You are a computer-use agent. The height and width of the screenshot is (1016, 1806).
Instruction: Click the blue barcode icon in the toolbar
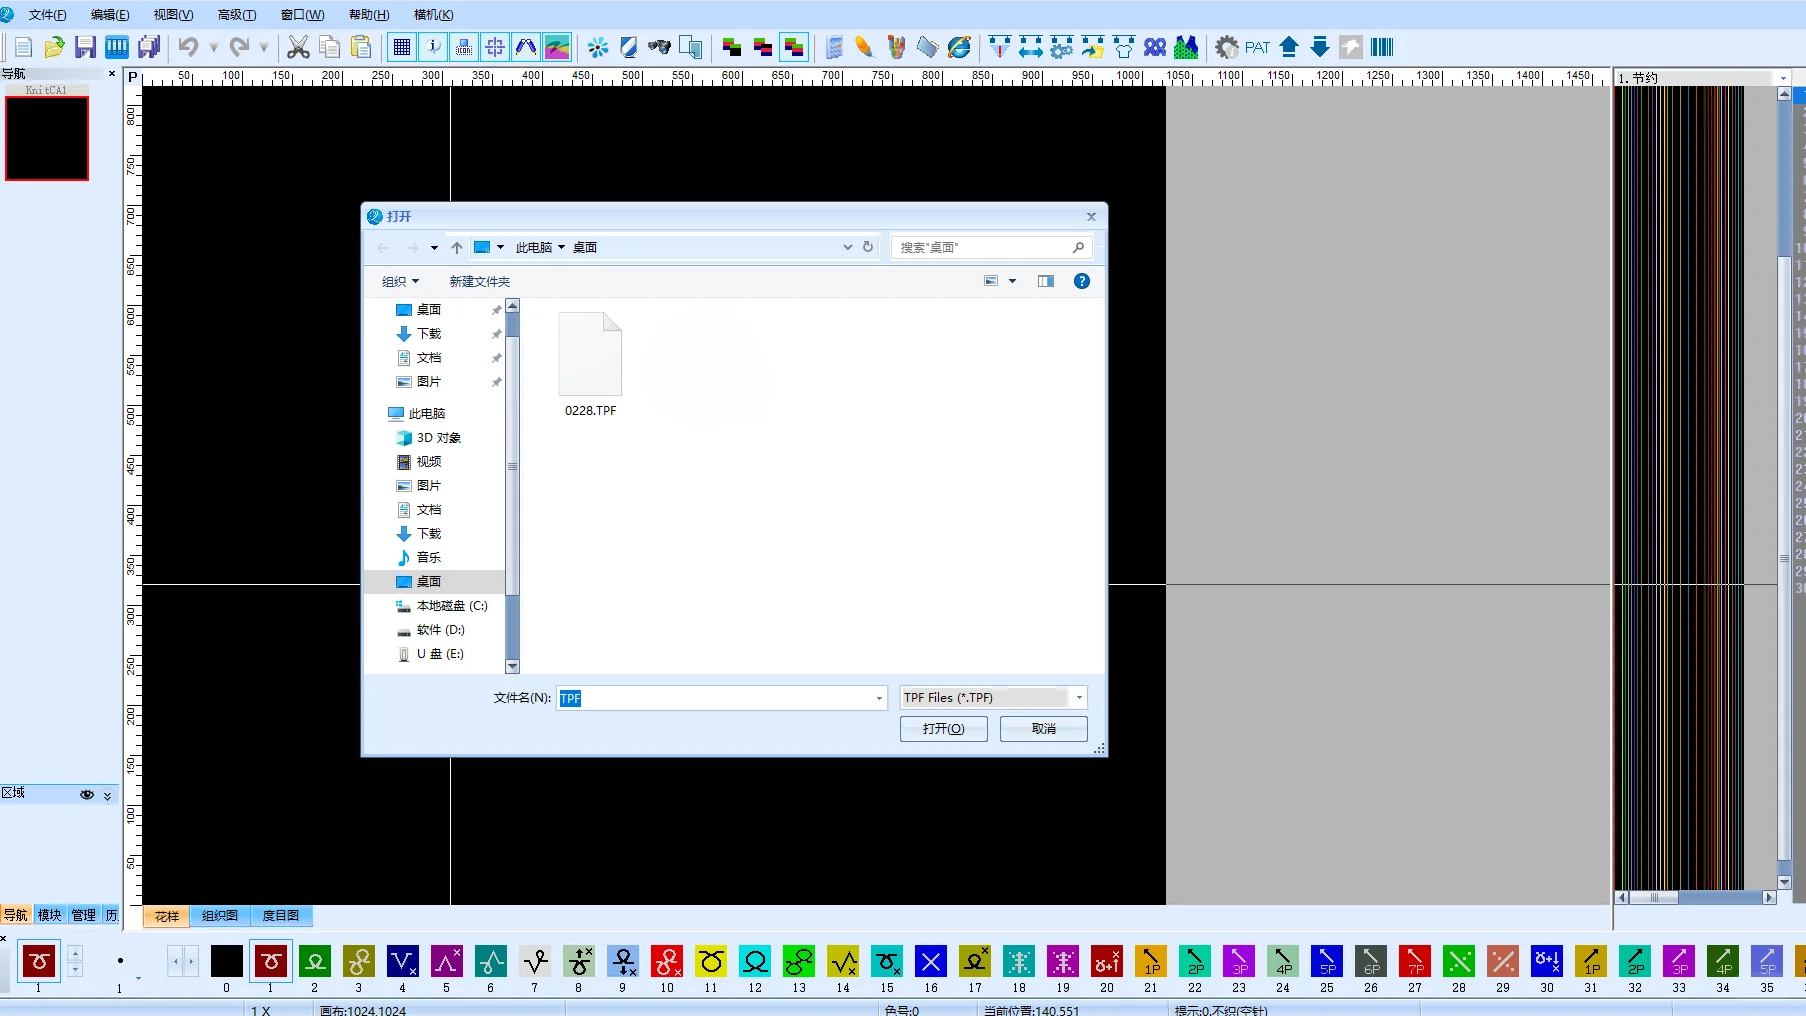pyautogui.click(x=1382, y=47)
